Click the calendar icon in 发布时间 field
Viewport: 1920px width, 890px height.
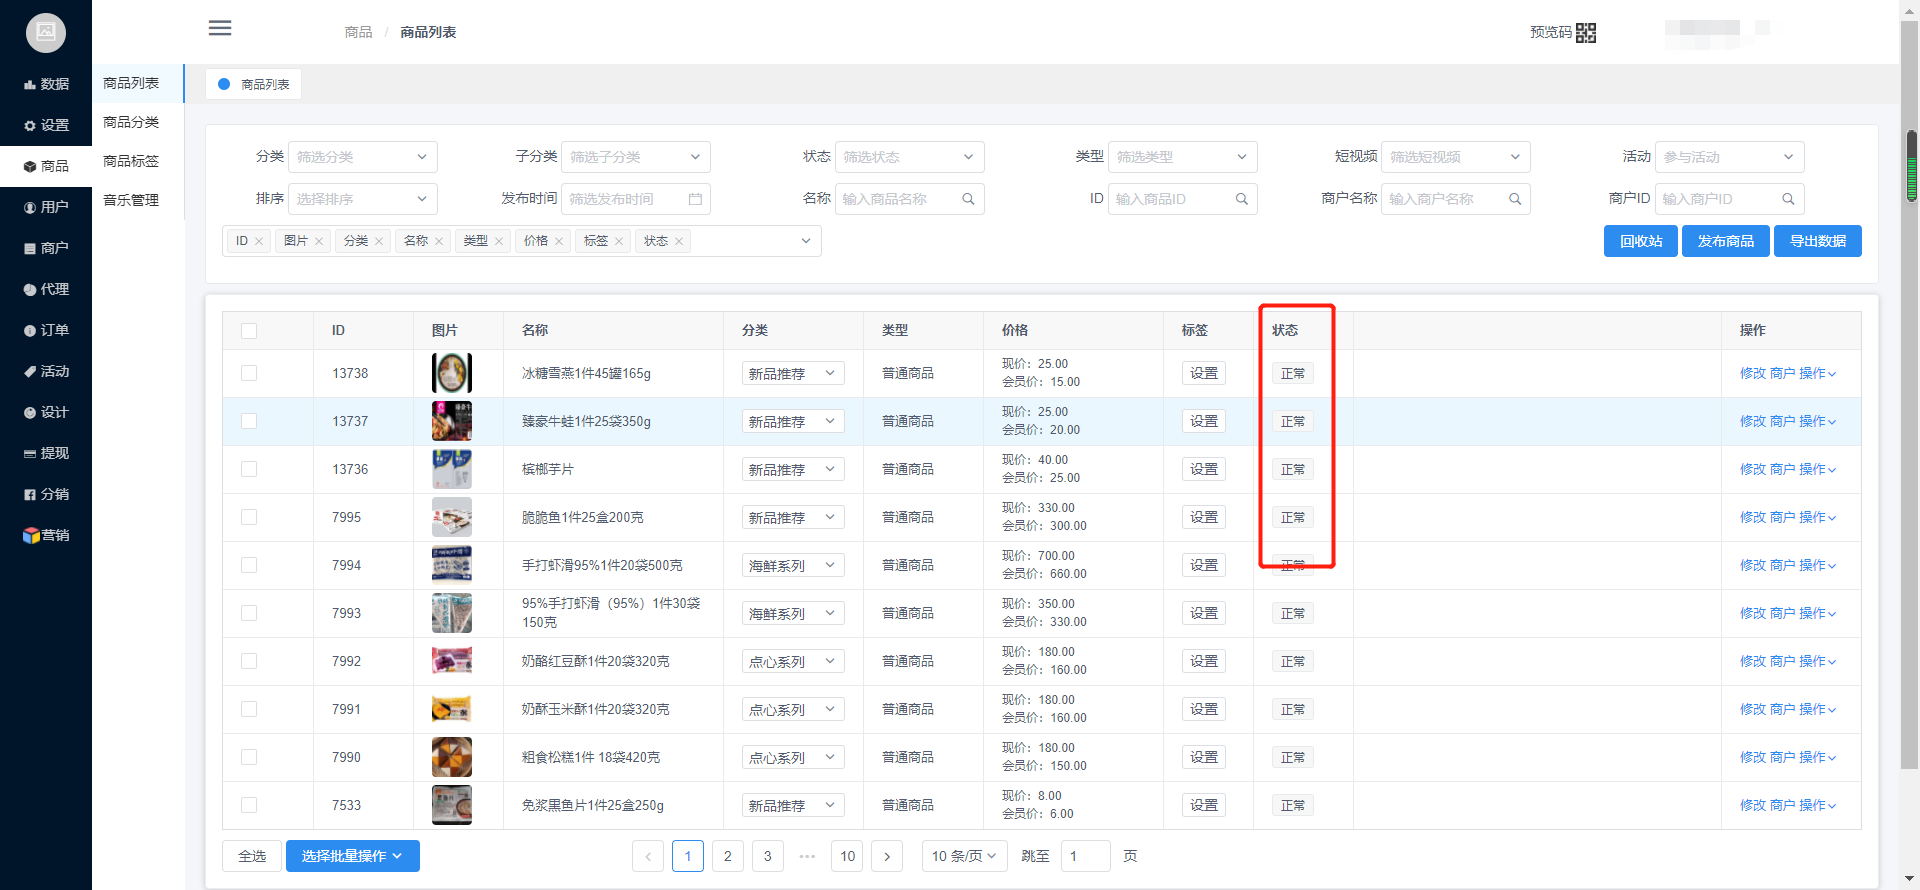pos(695,199)
